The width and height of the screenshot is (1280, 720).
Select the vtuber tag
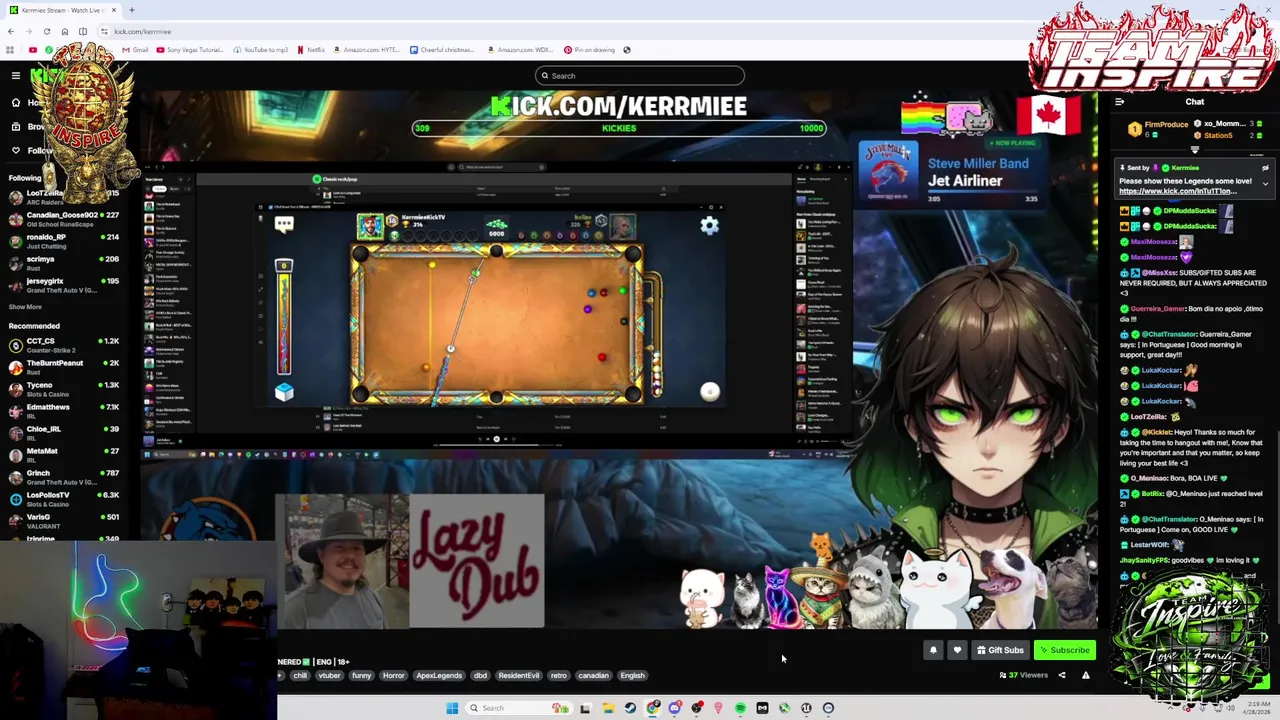click(x=329, y=676)
